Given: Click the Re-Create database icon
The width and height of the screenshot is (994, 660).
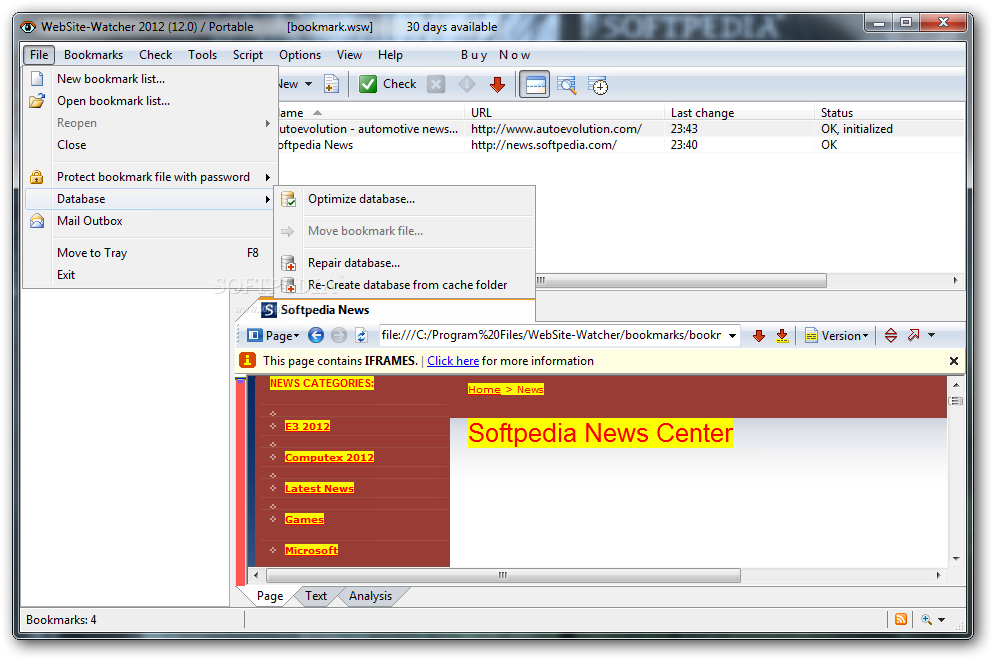Looking at the screenshot, I should pos(288,285).
